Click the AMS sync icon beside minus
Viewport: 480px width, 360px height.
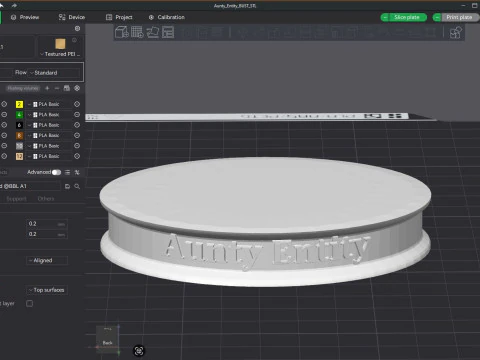click(x=67, y=88)
